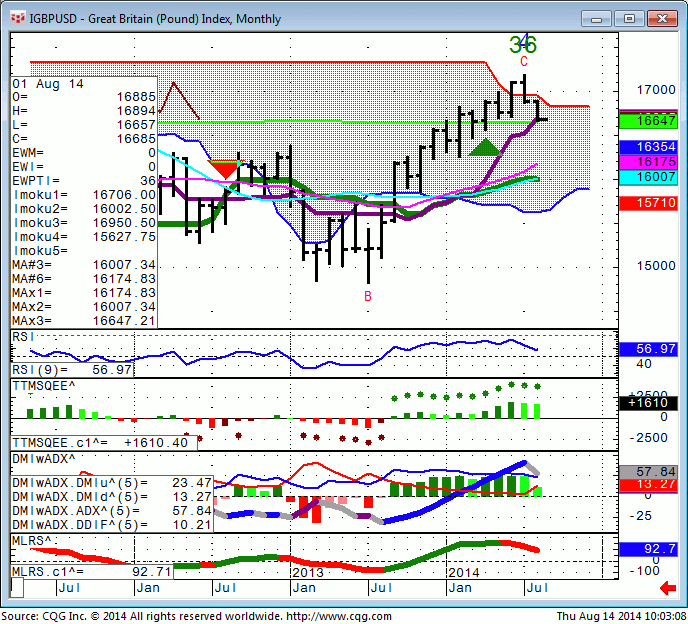Click the MA#3= 16007.34 row
This screenshot has height=624, width=688.
tap(84, 265)
